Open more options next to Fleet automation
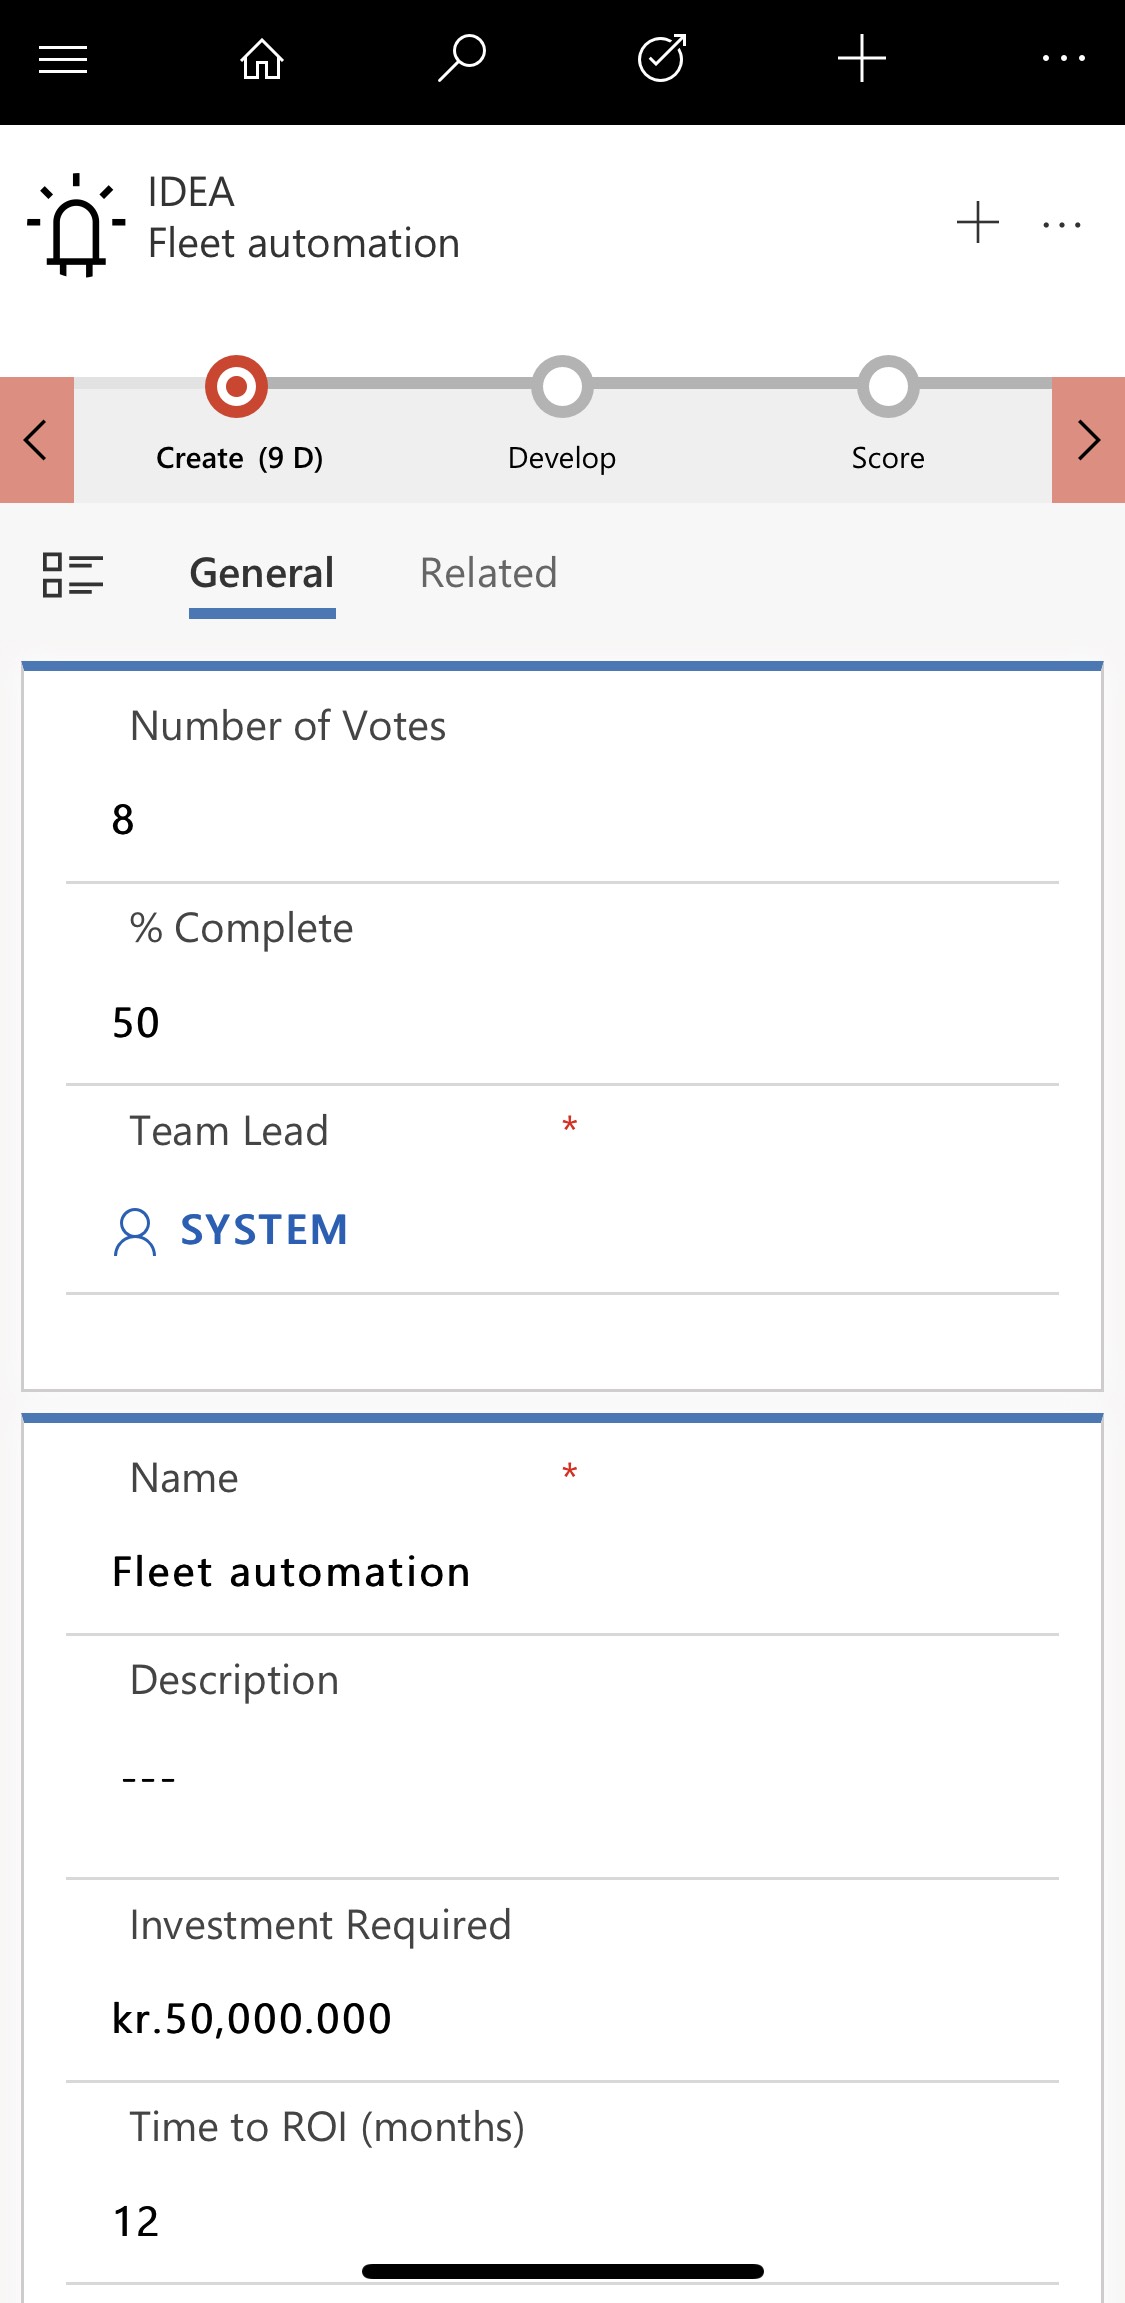The width and height of the screenshot is (1125, 2303). (x=1061, y=225)
